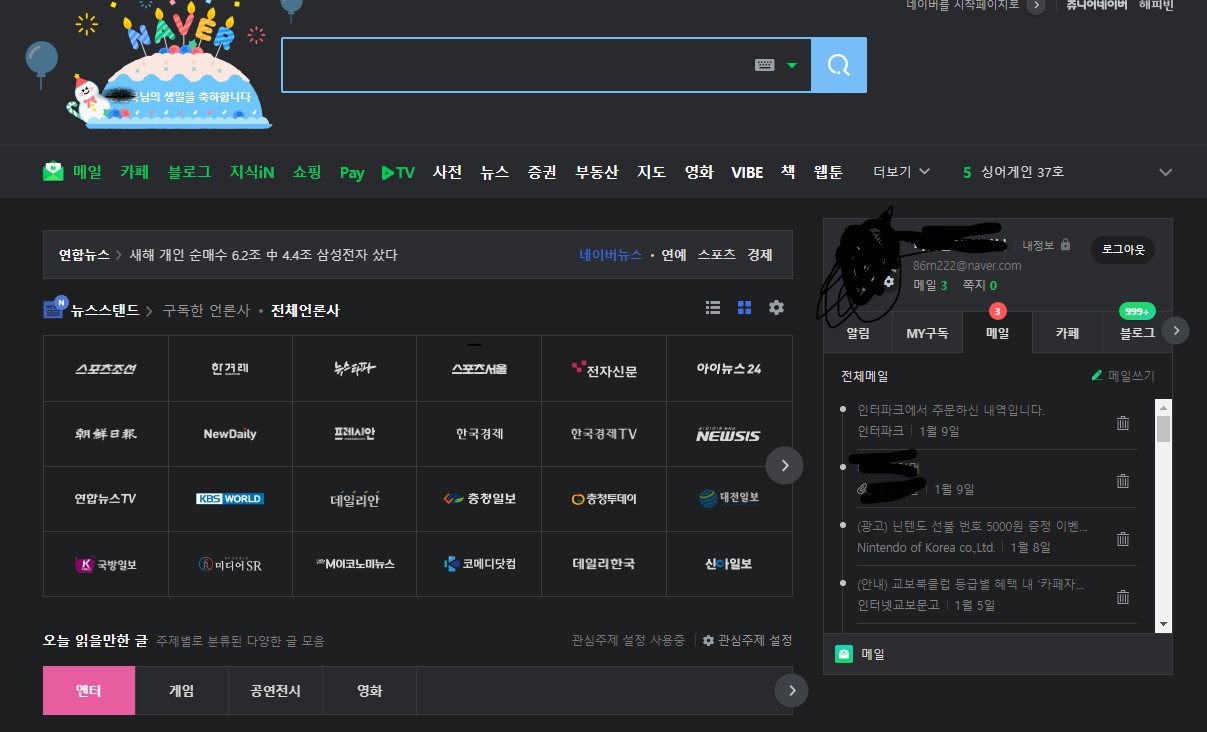Open the 스포츠조선 publisher tile
Screen dimensions: 1207x732
106,369
